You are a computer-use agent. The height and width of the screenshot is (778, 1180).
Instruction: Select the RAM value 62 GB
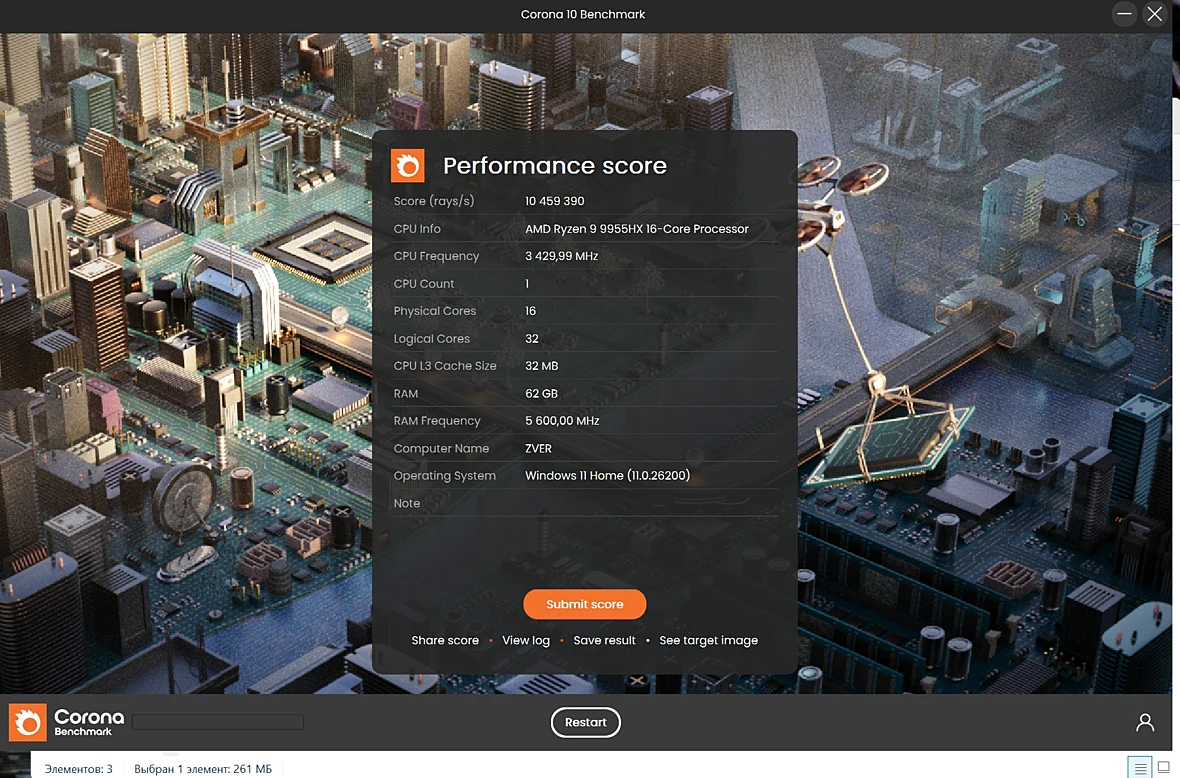(541, 394)
